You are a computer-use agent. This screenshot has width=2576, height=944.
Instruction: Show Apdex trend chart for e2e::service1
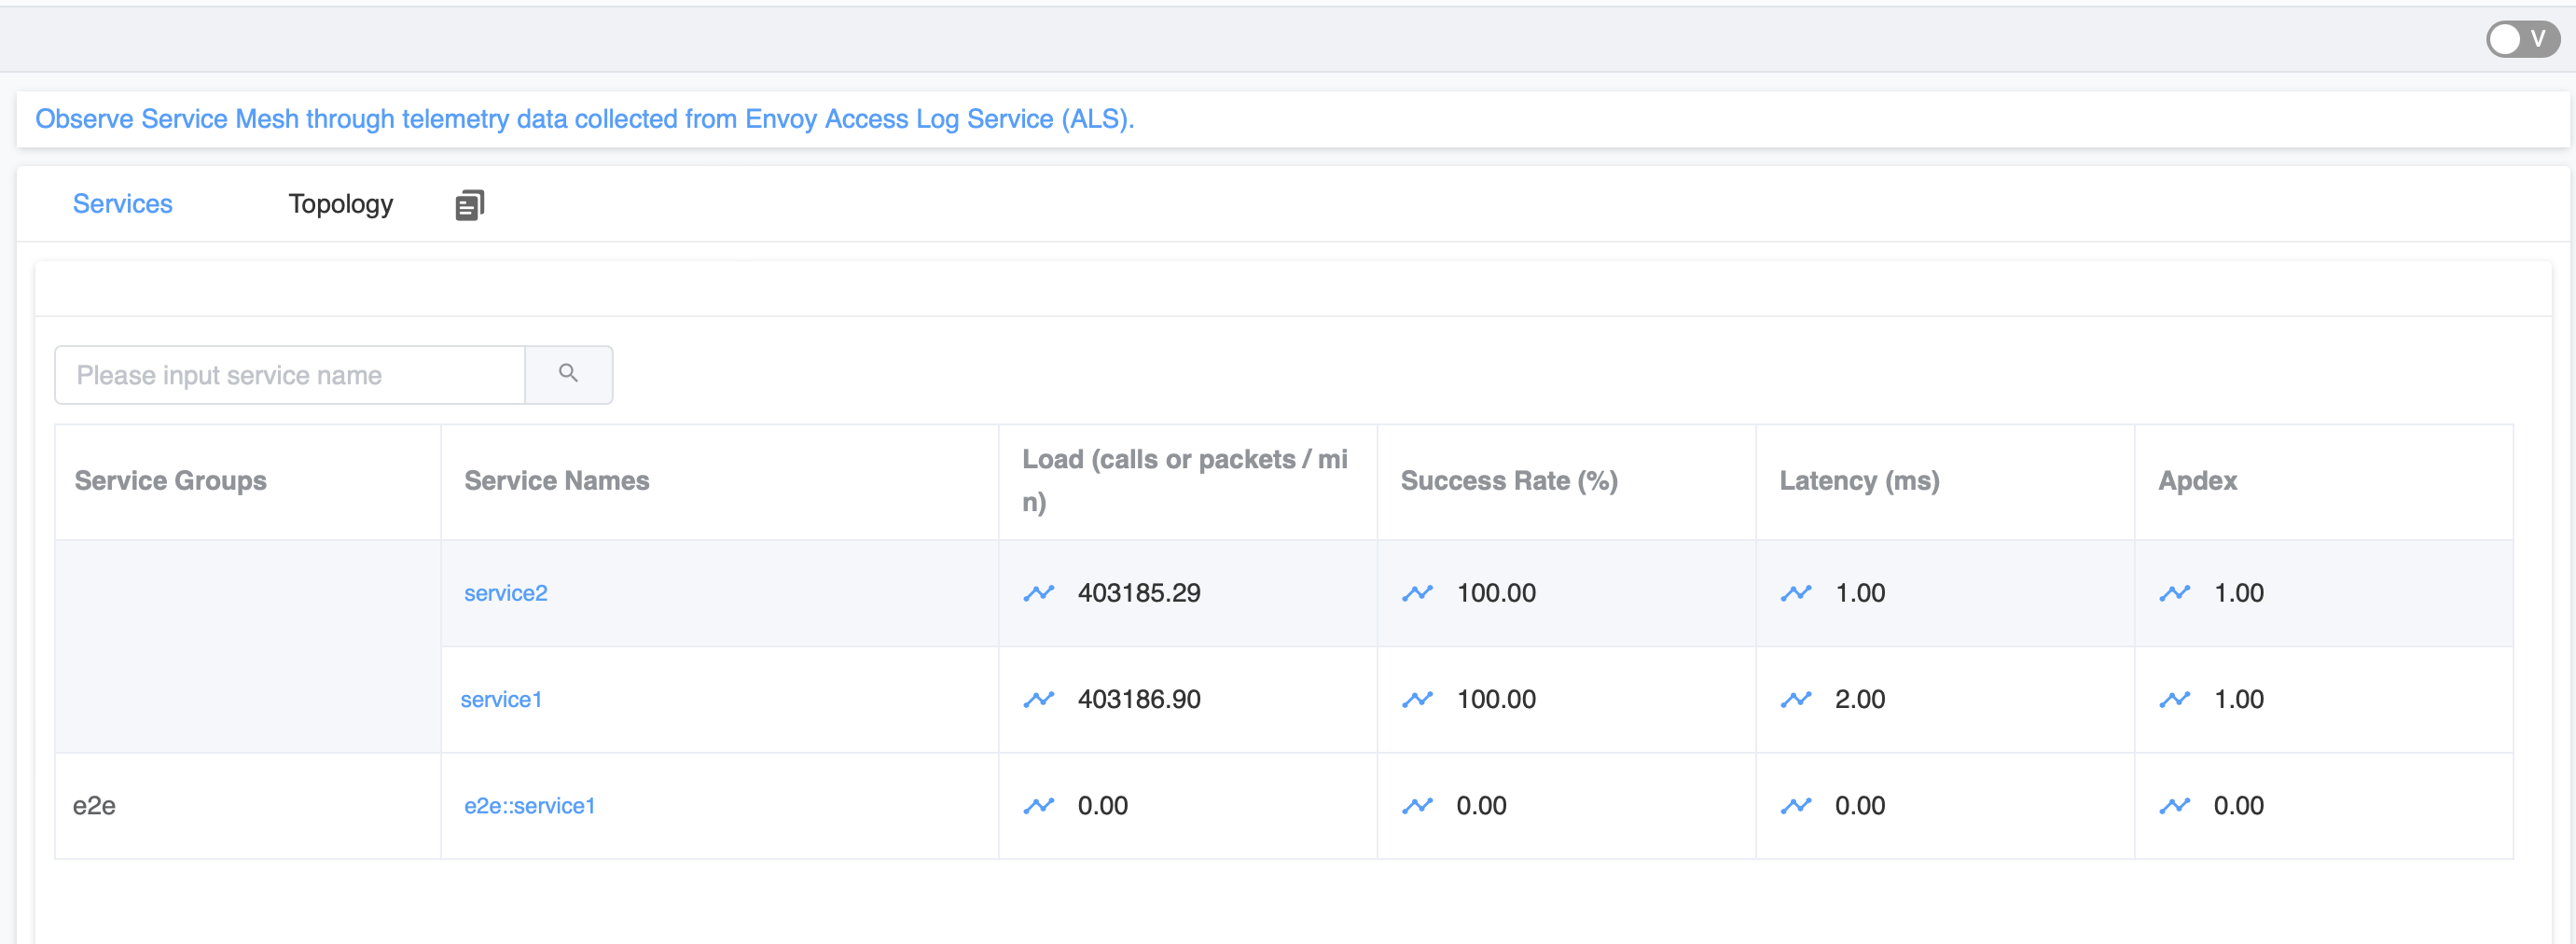pos(2174,805)
